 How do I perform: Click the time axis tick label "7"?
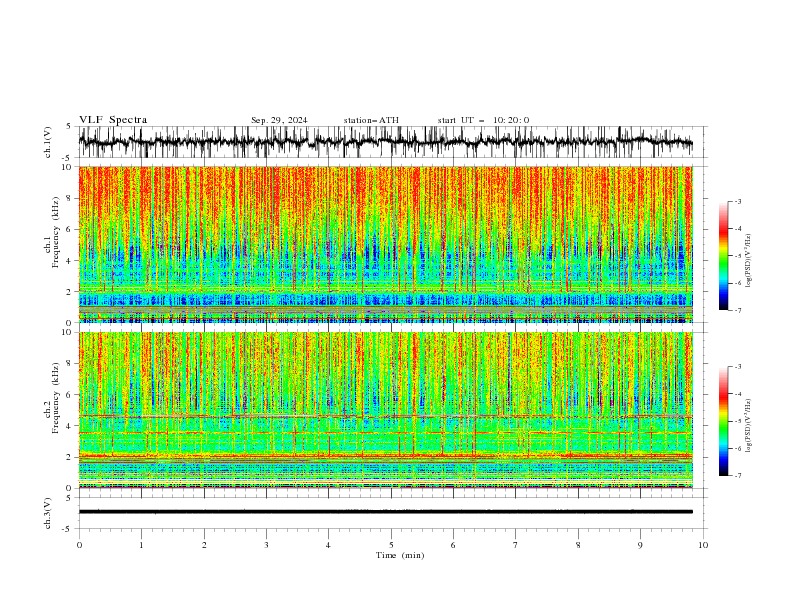(x=516, y=545)
